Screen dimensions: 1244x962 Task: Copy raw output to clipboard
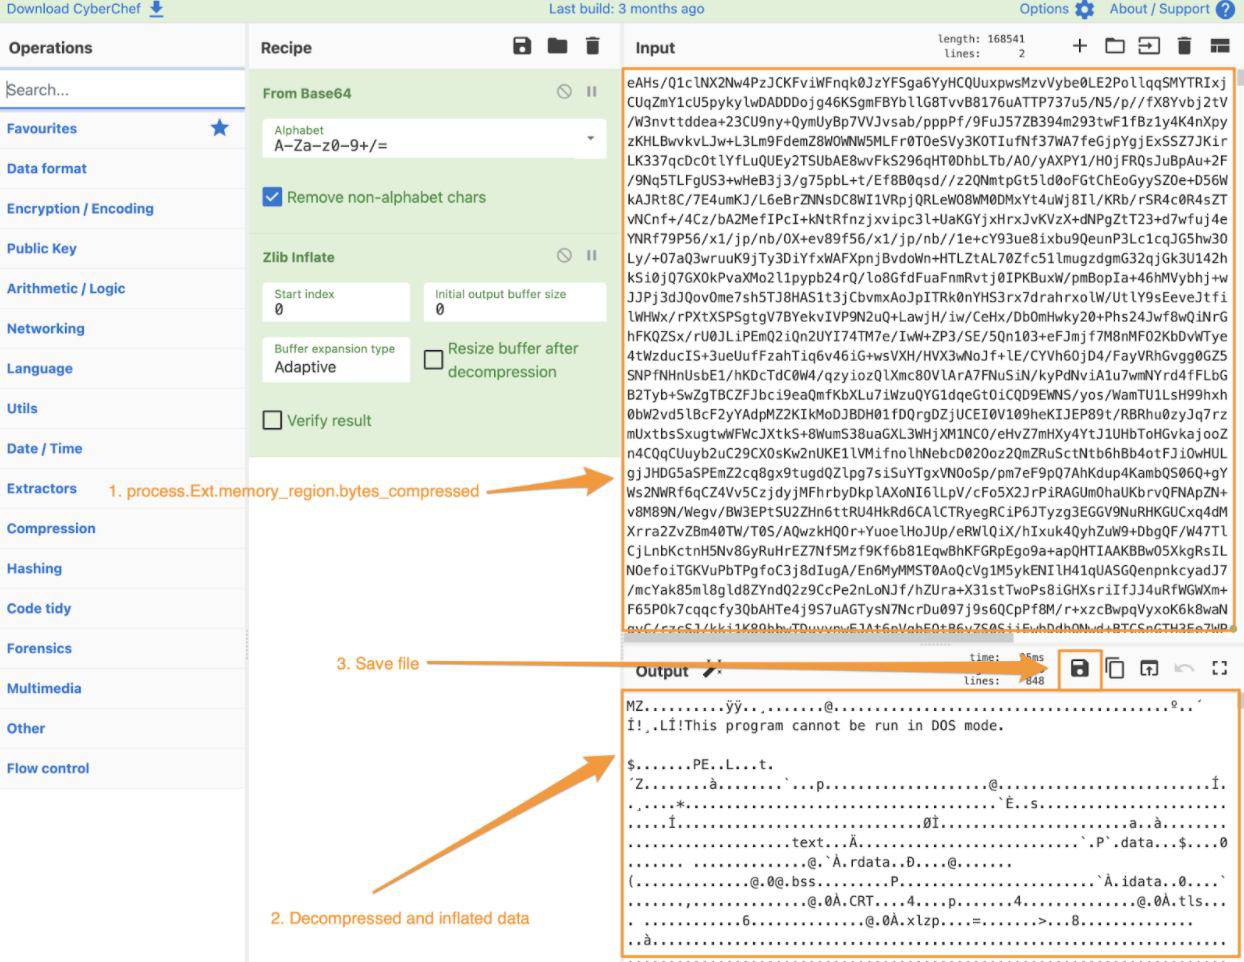click(x=1114, y=668)
